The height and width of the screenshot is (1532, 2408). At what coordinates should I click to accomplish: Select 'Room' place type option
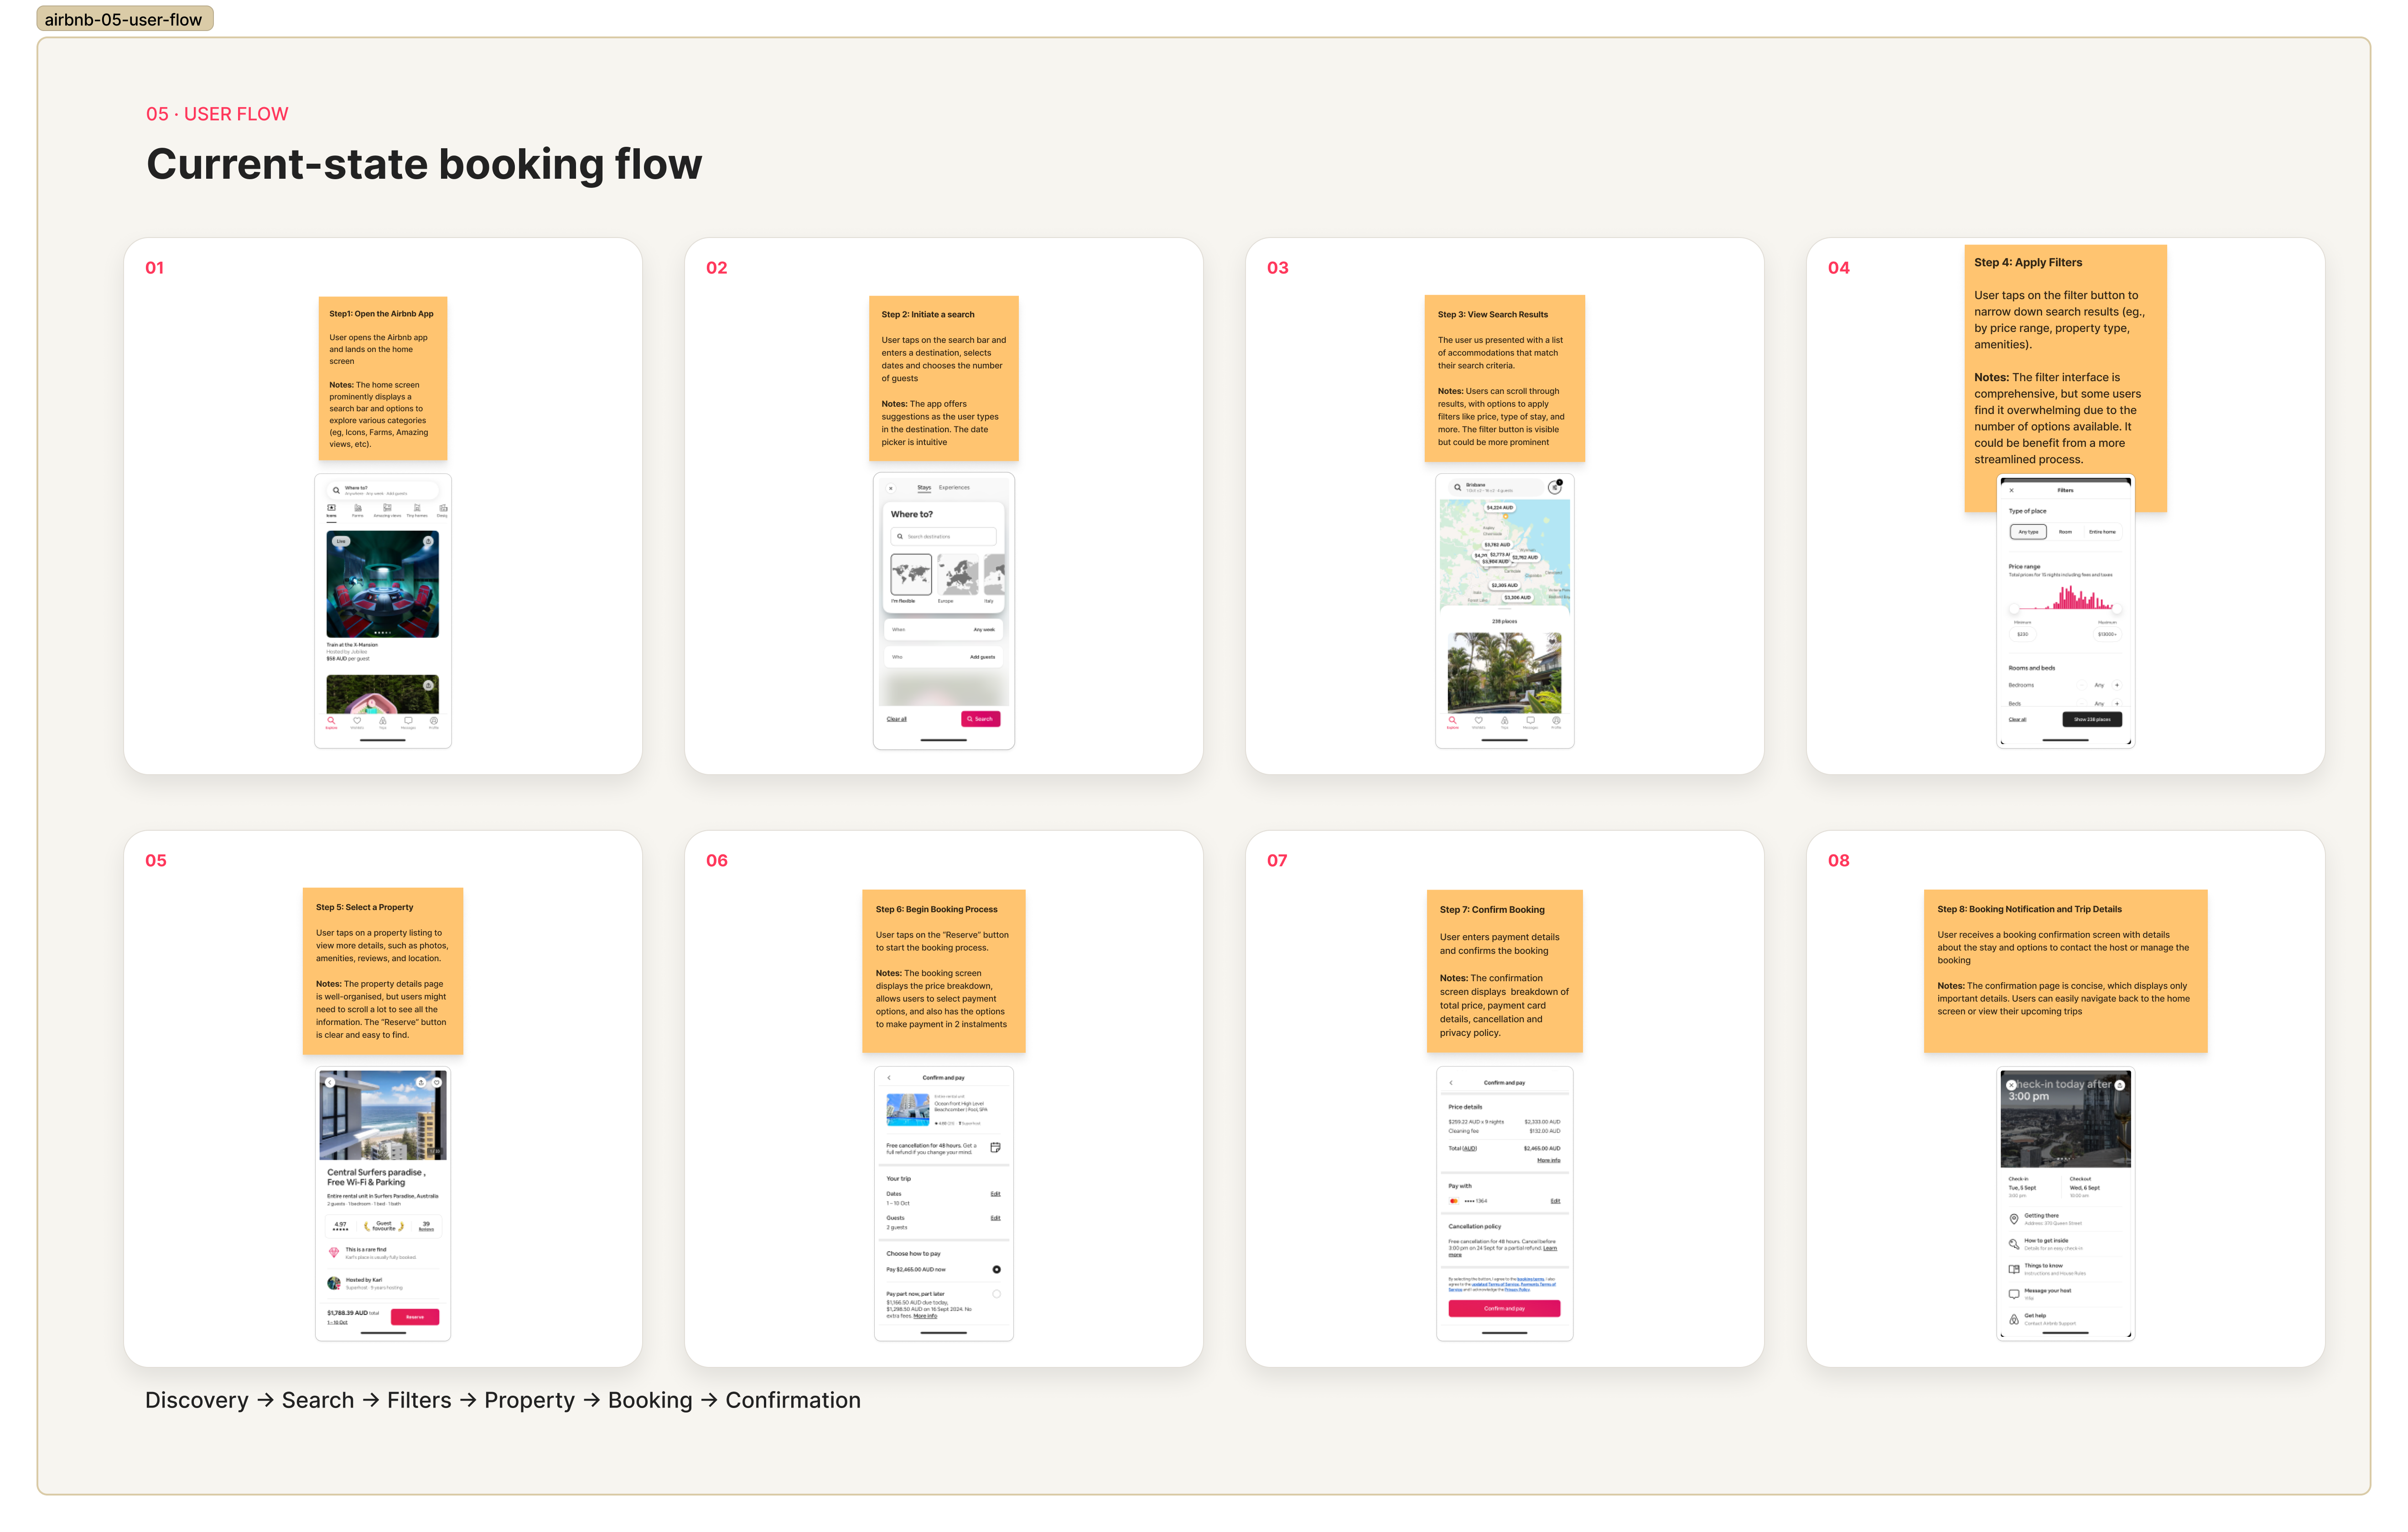(x=2065, y=532)
